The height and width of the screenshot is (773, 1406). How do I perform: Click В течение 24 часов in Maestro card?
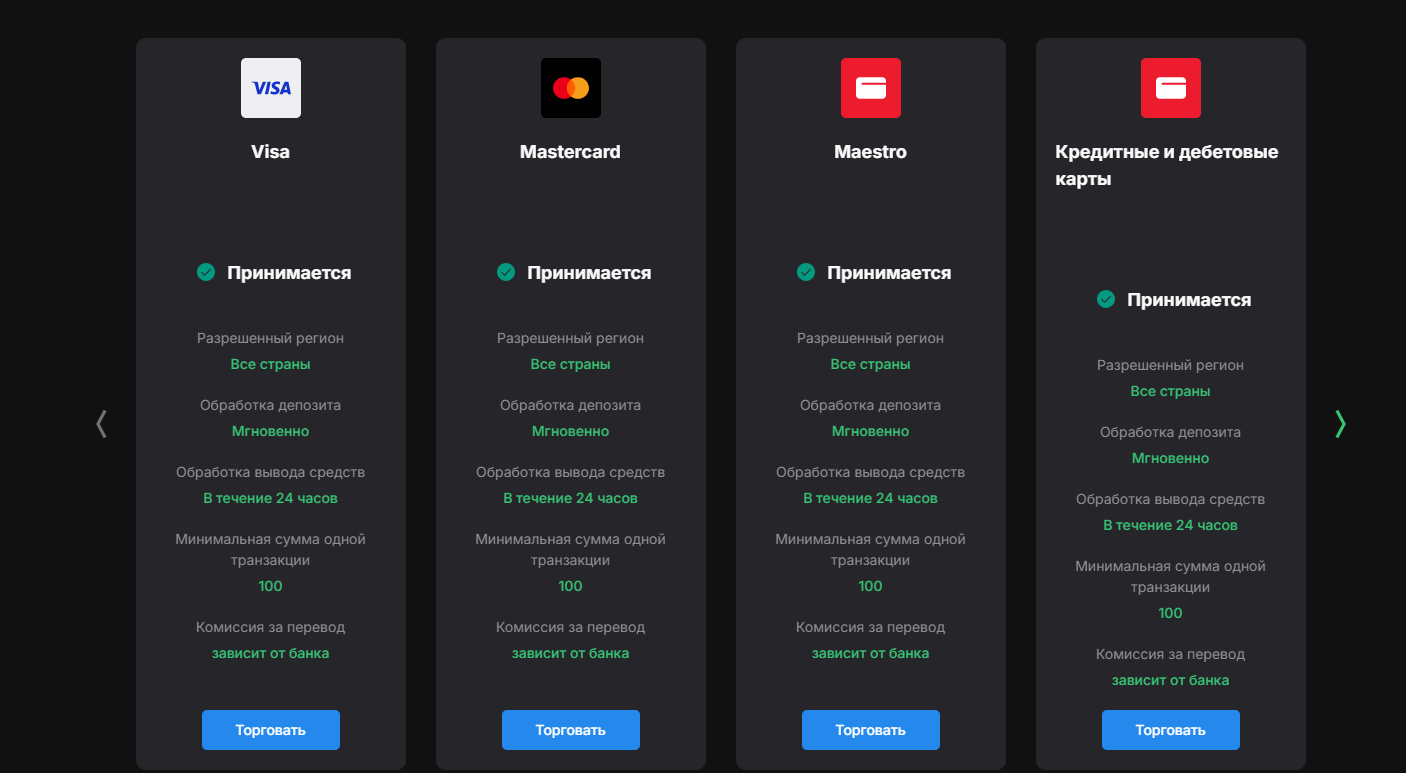[x=871, y=498]
